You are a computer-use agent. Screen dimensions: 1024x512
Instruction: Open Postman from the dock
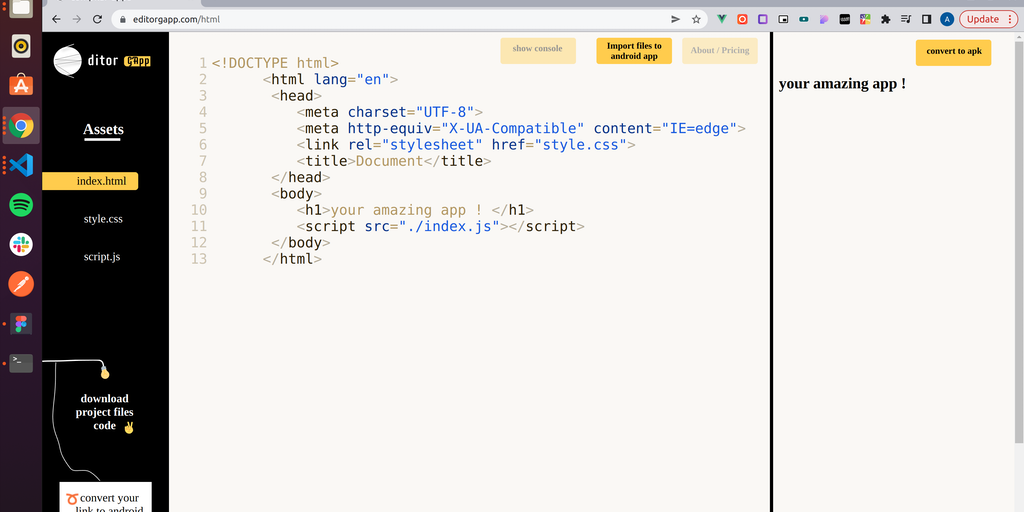pos(21,284)
